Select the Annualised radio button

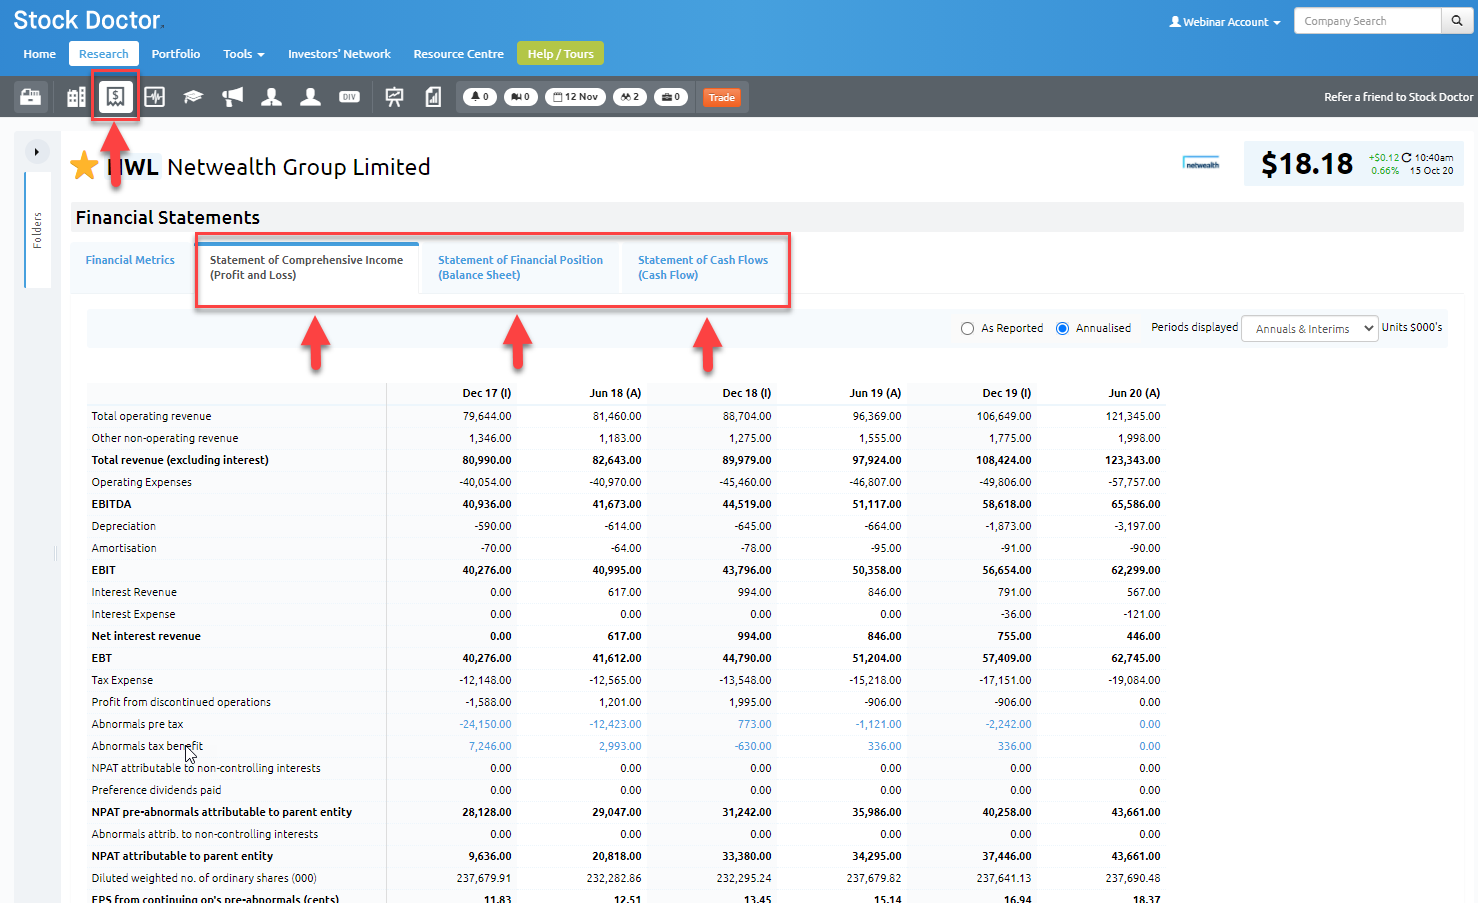(x=1063, y=328)
